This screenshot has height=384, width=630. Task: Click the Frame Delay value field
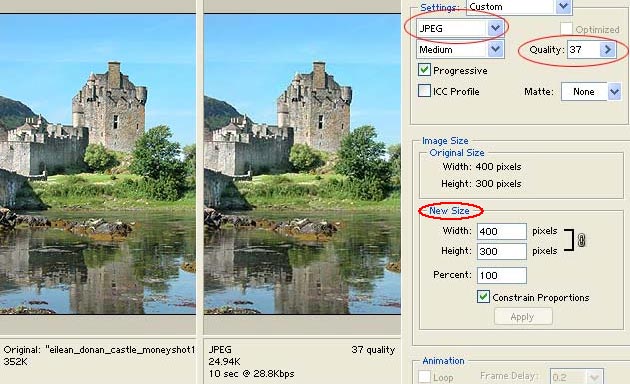point(569,377)
